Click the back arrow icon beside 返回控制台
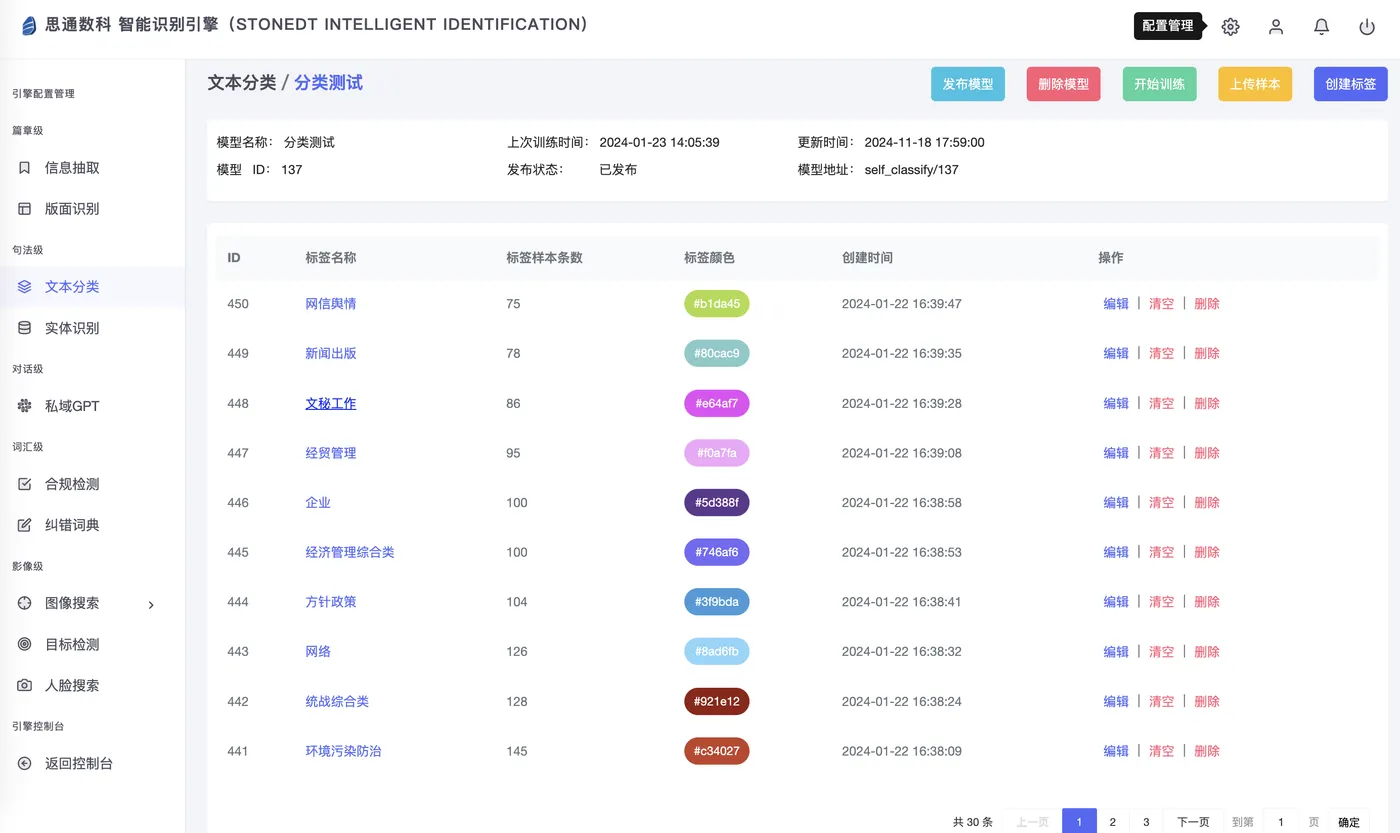1400x833 pixels. tap(25, 764)
